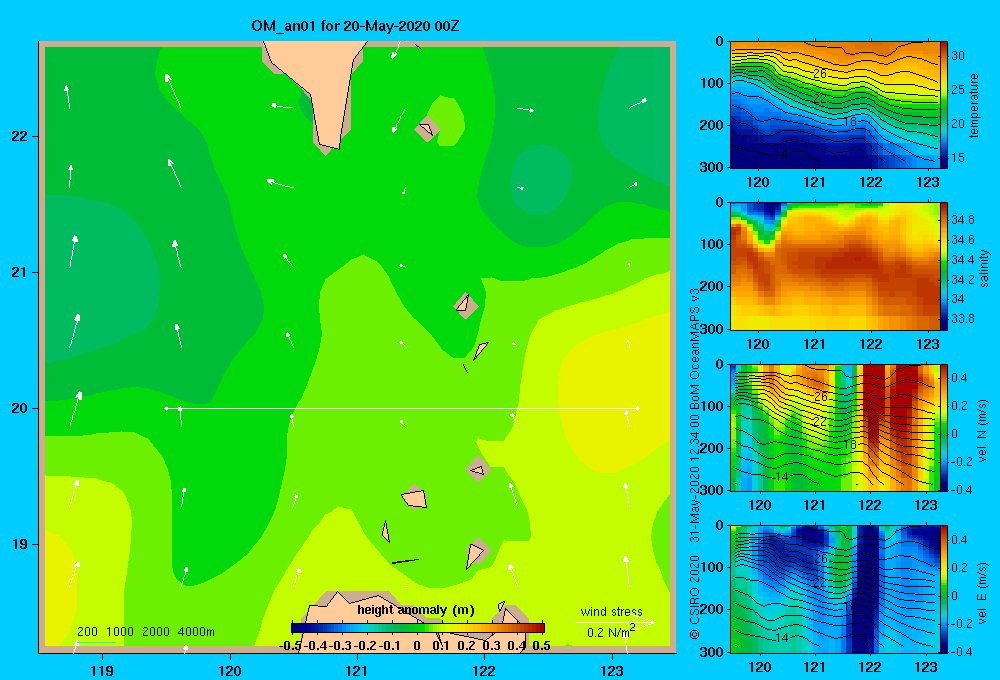The width and height of the screenshot is (1000, 680).
Task: Click latitude label 22 on main map axis
Action: 20,137
